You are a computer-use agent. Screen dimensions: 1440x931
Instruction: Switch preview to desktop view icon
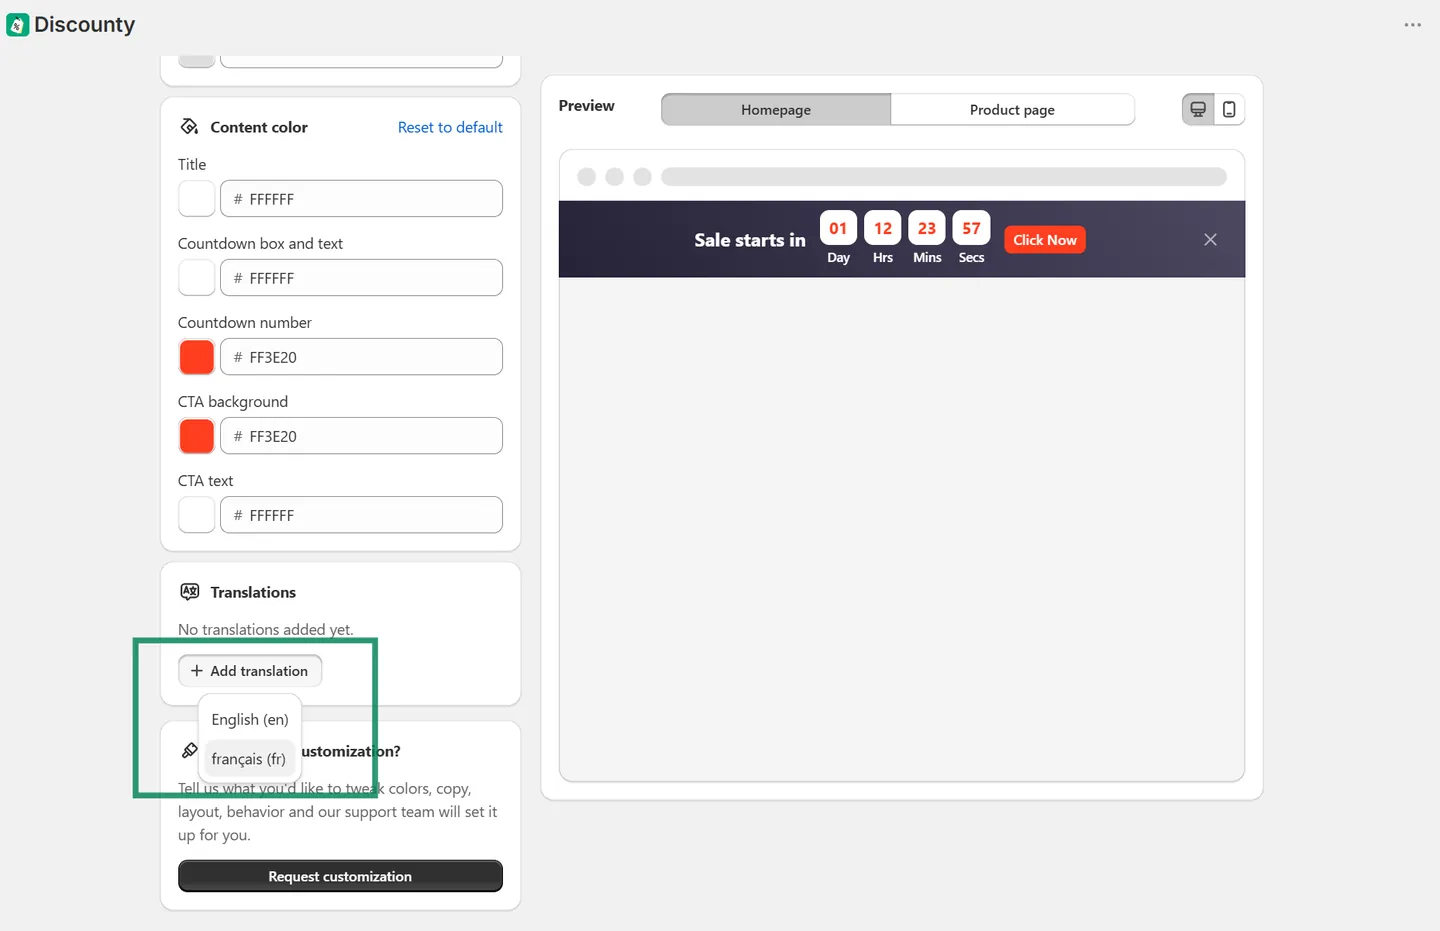click(x=1198, y=110)
